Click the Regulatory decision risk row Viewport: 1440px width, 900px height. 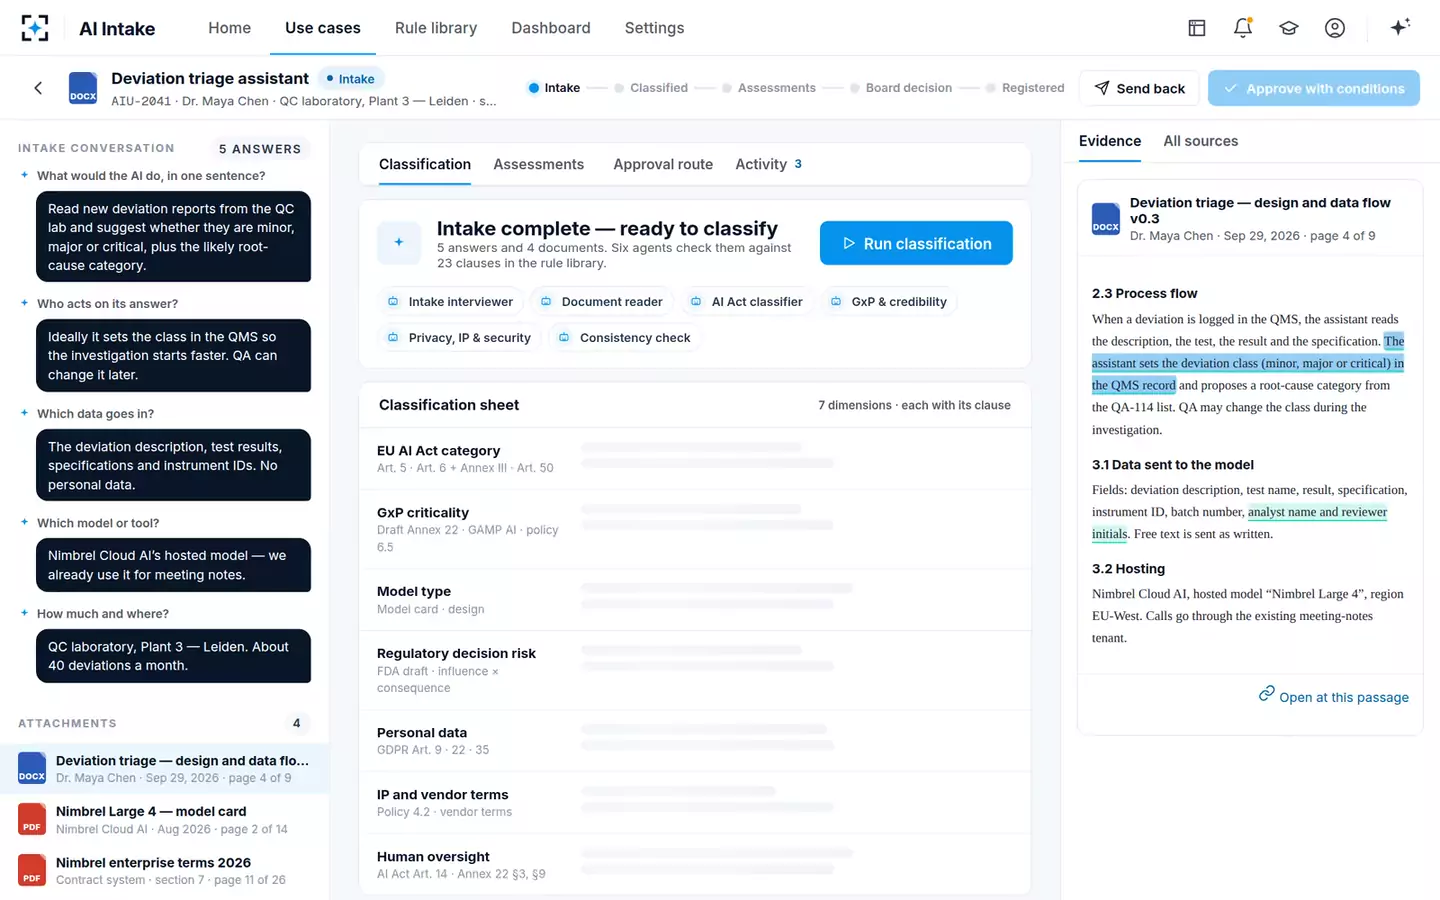694,670
